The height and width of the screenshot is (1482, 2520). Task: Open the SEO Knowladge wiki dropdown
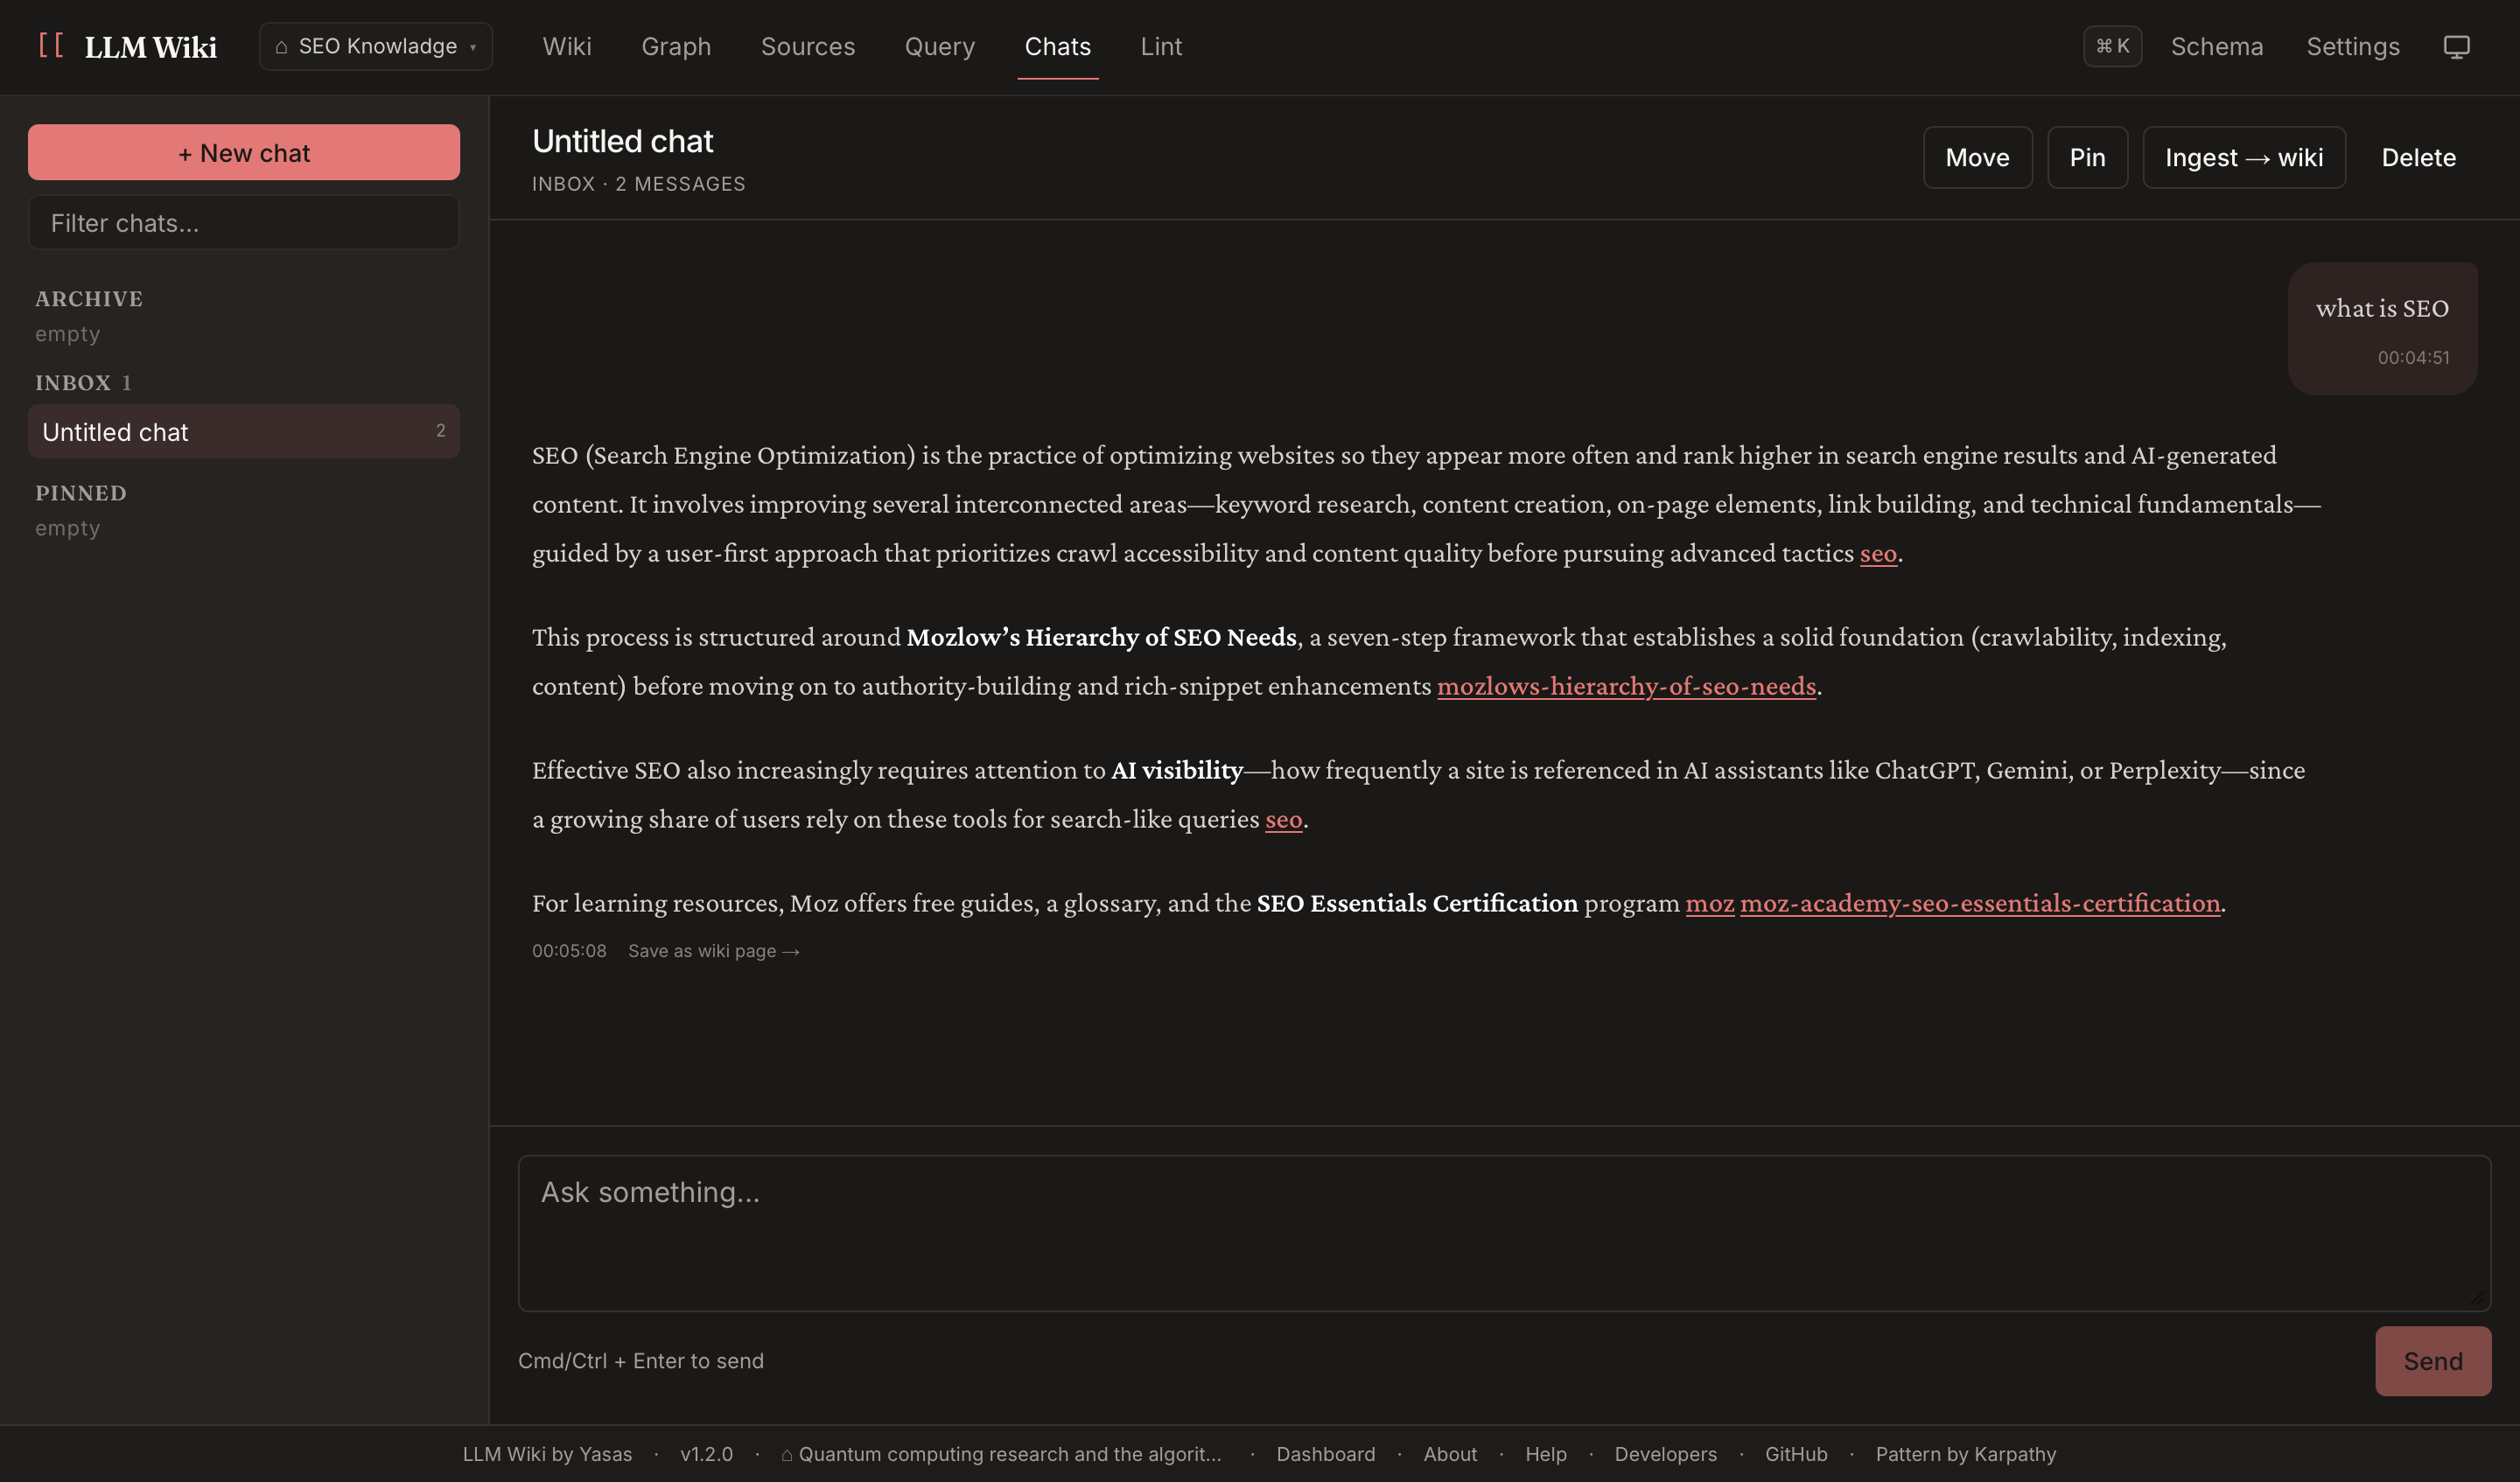tap(376, 46)
